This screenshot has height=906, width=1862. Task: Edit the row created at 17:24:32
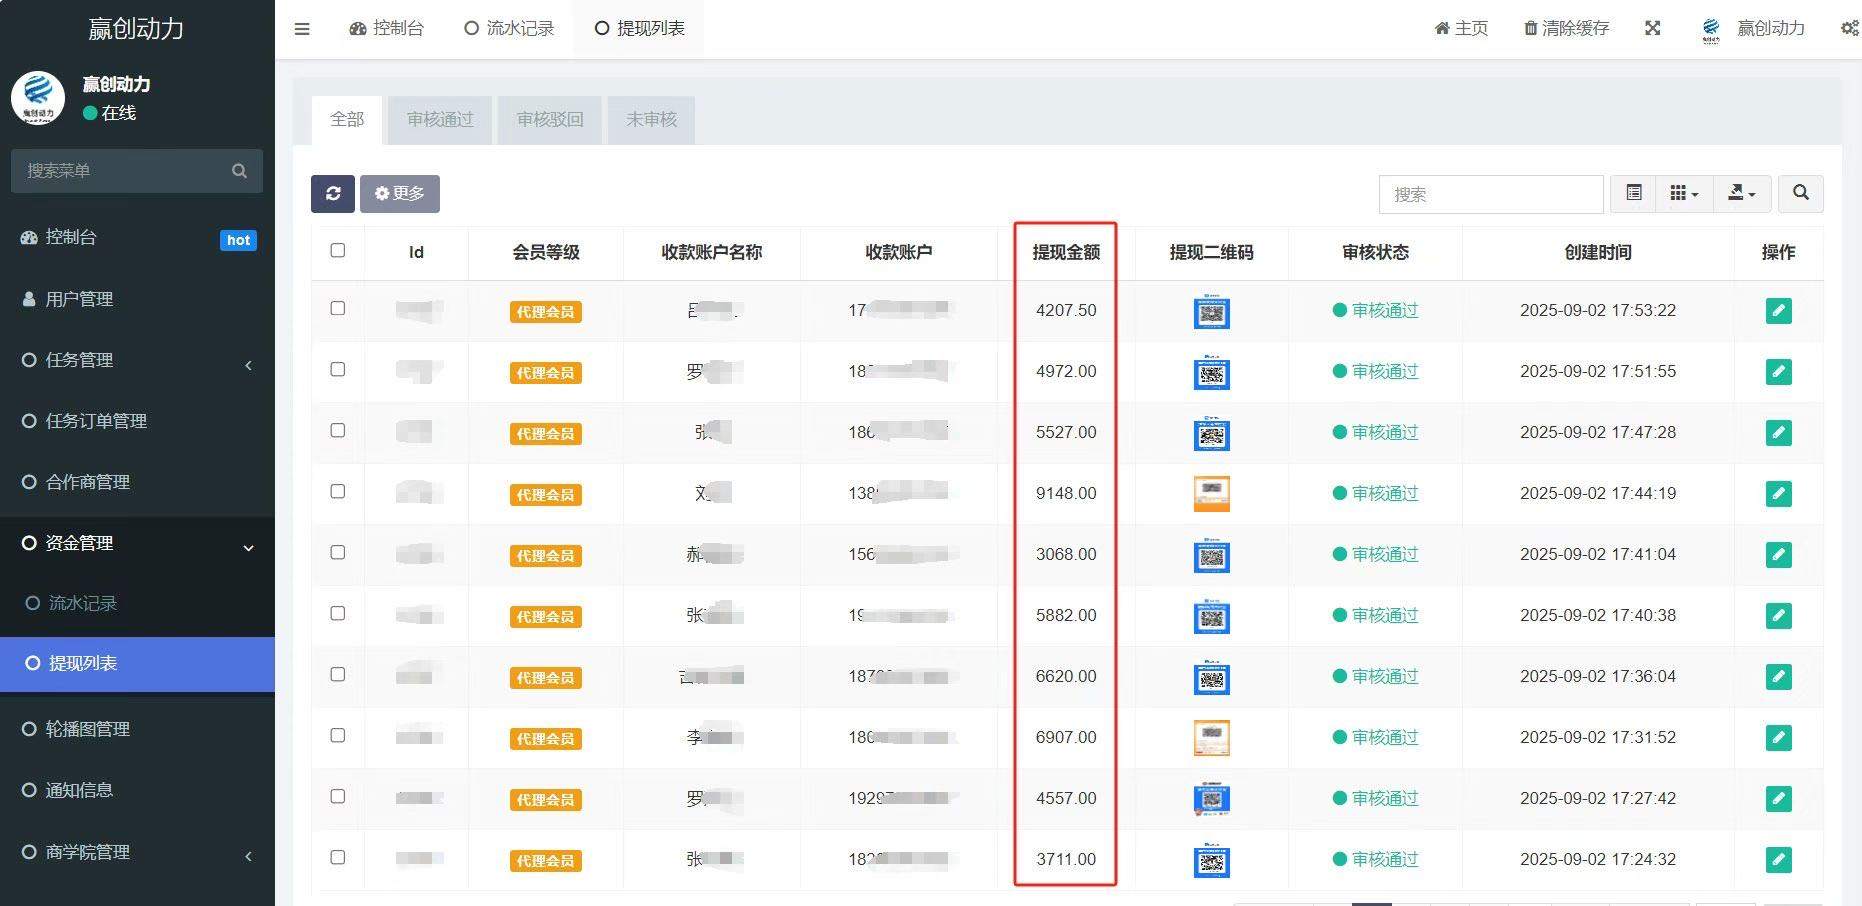coord(1778,860)
